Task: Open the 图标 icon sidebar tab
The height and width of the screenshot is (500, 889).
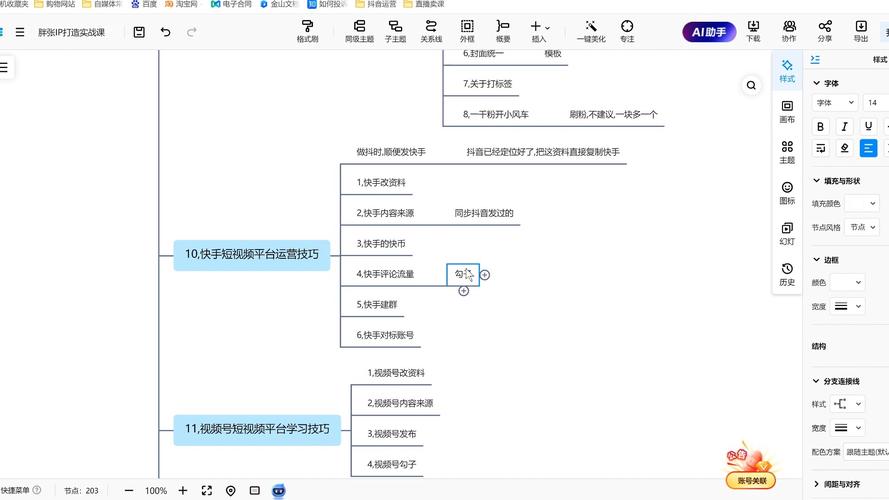Action: click(x=787, y=193)
